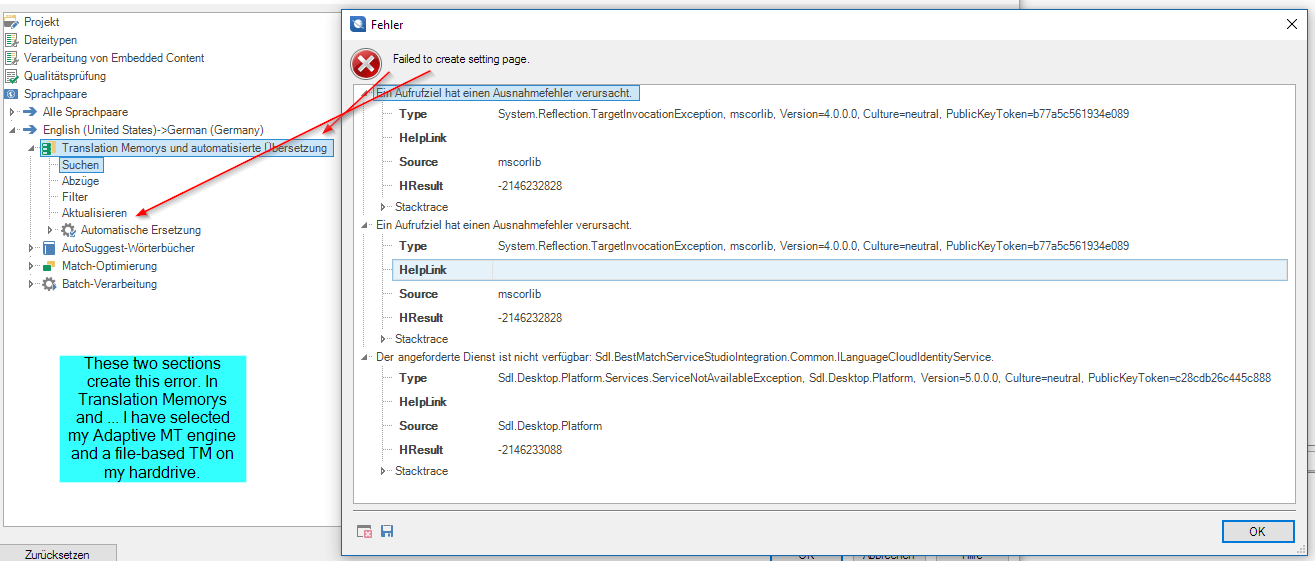The image size is (1315, 561).
Task: Select Batch-Verarbeitung
Action: click(x=109, y=284)
